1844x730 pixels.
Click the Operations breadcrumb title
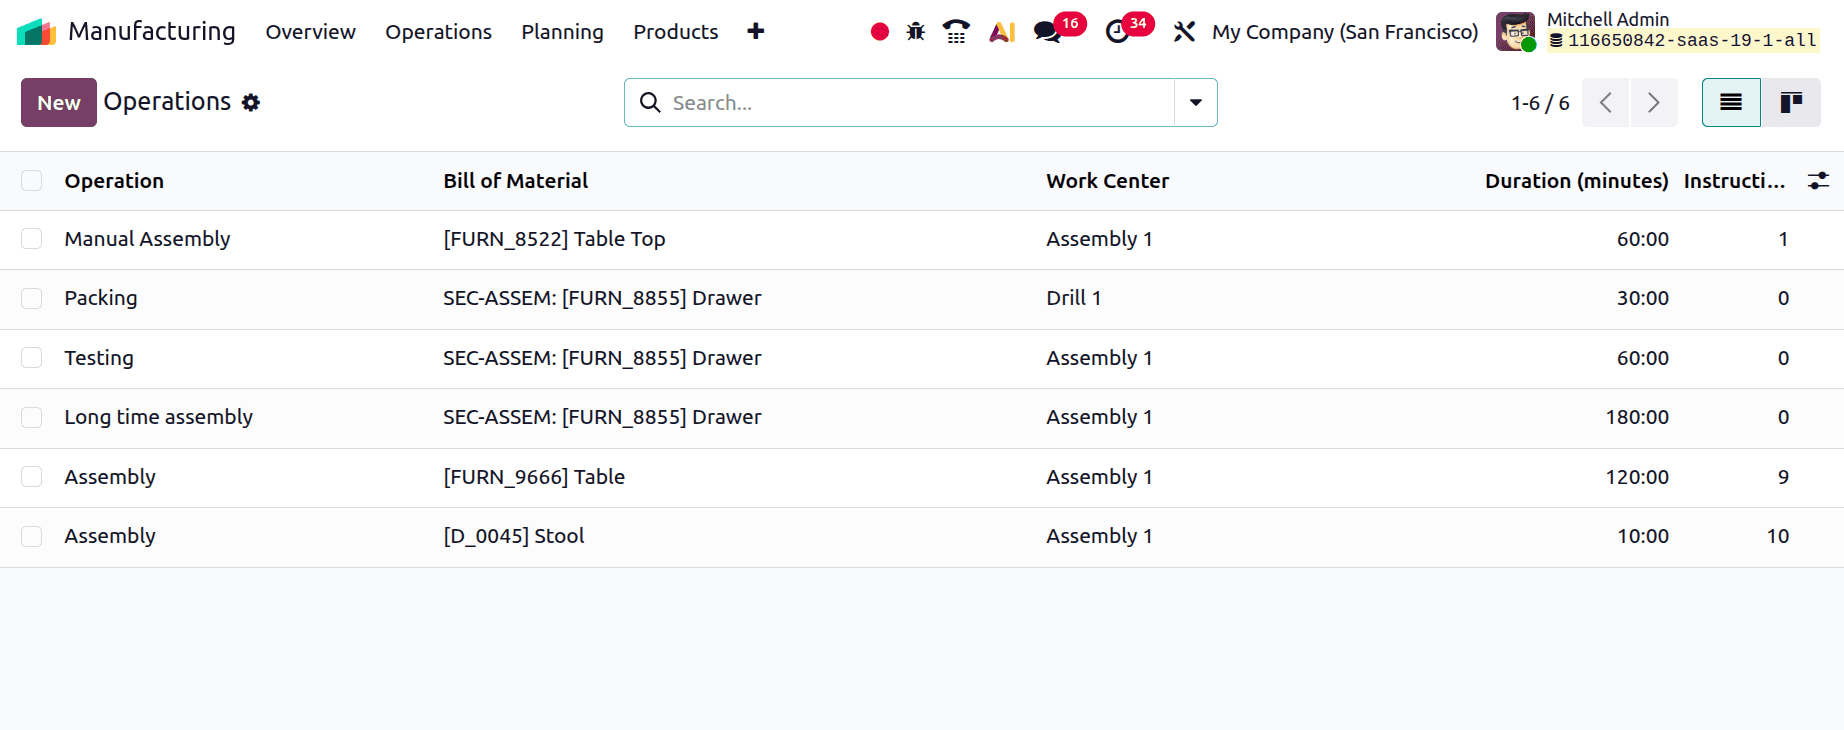[167, 102]
